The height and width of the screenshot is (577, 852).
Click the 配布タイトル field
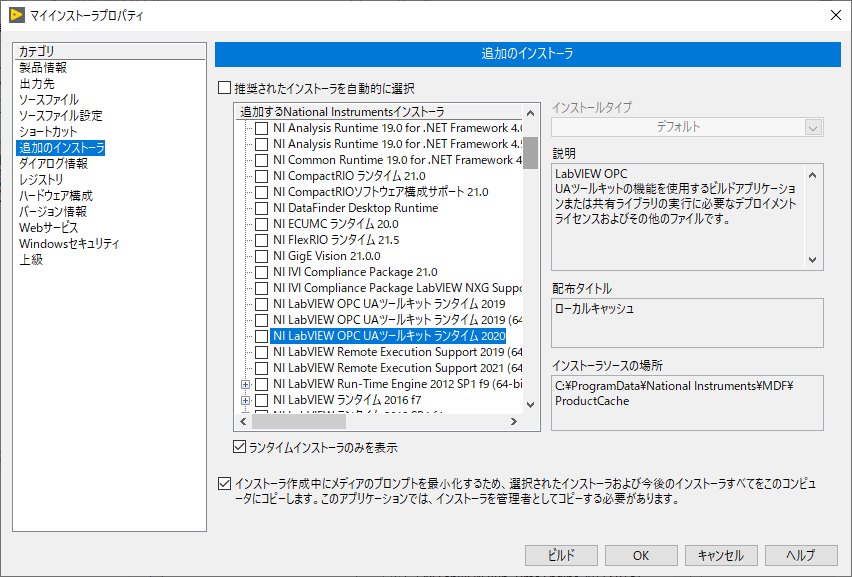[x=687, y=323]
